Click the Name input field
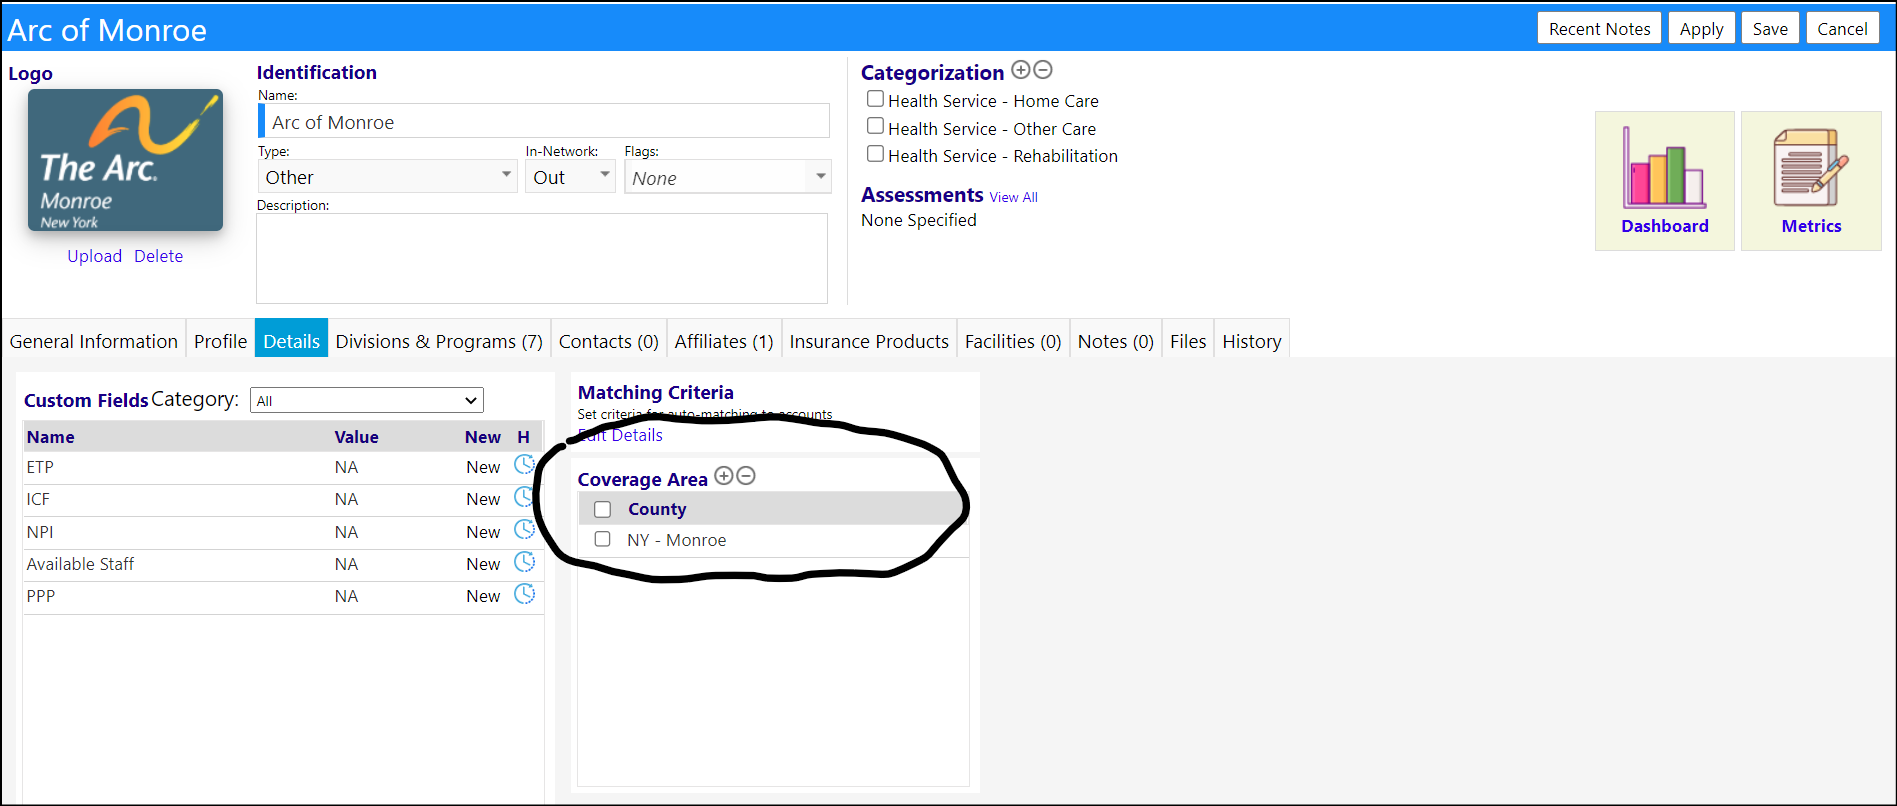1897x806 pixels. 544,121
